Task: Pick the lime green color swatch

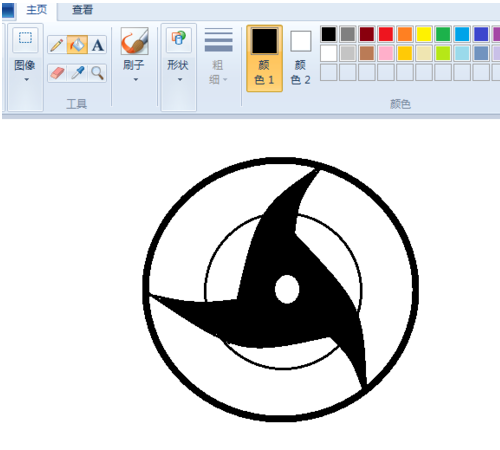Action: pos(443,53)
